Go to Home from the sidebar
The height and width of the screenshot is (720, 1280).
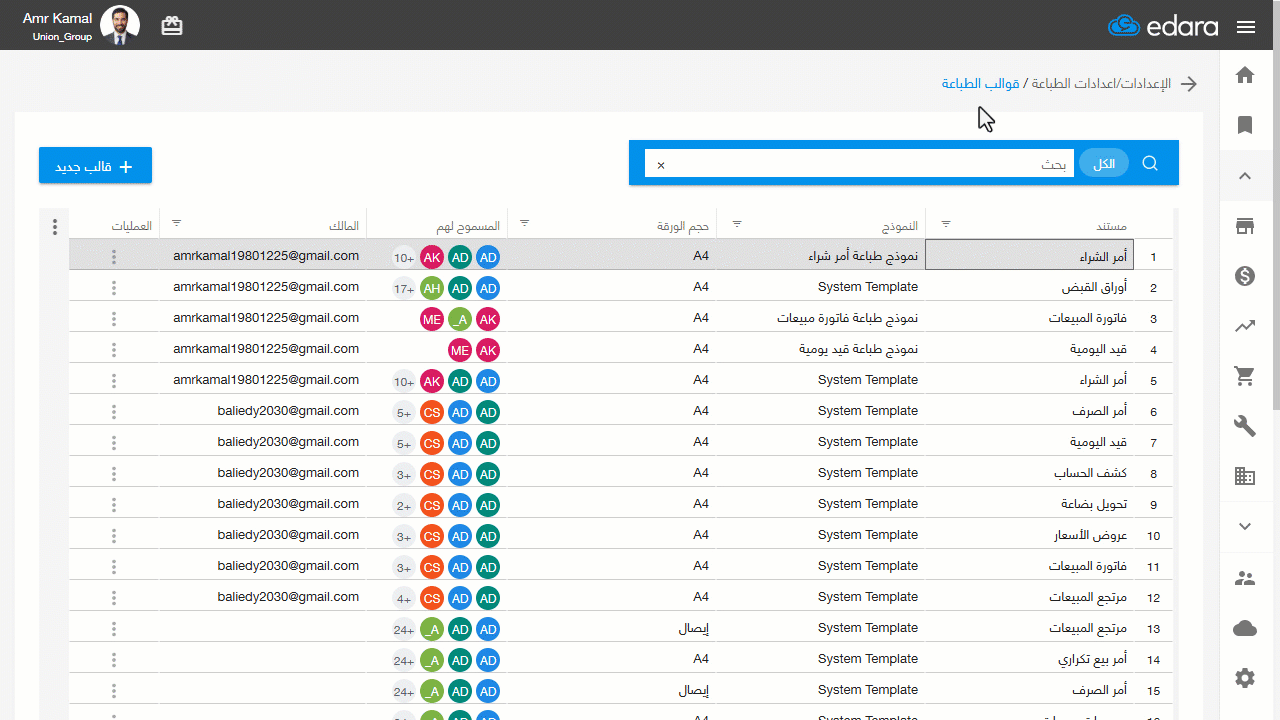1245,75
